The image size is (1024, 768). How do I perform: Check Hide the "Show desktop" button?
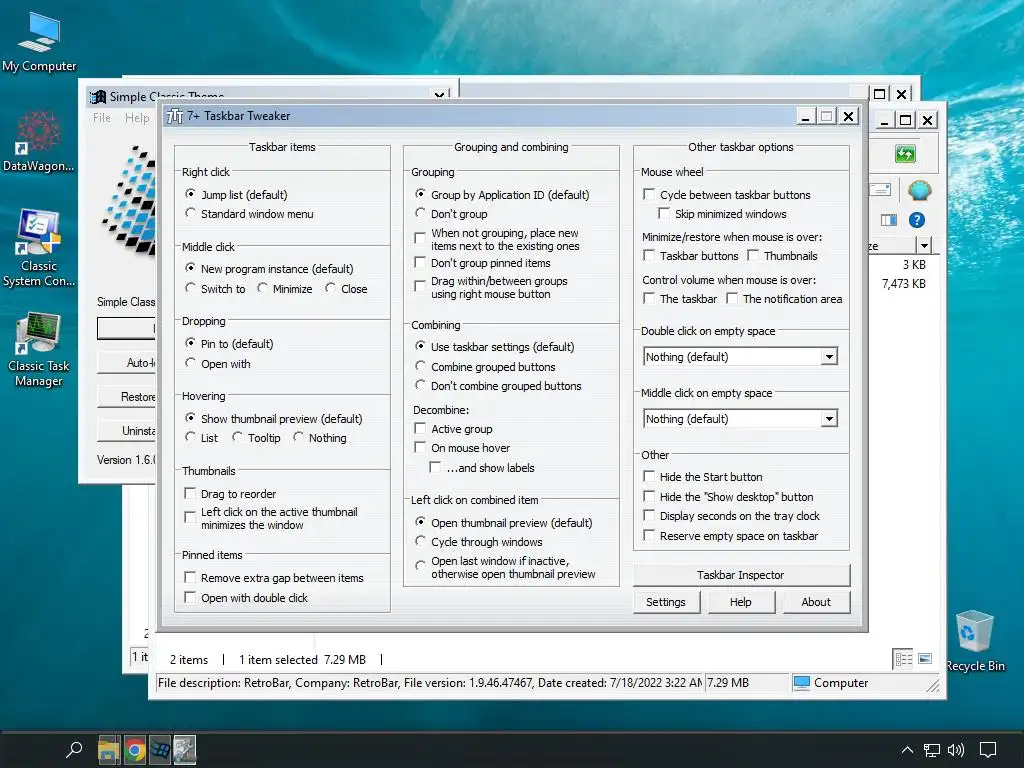click(648, 496)
